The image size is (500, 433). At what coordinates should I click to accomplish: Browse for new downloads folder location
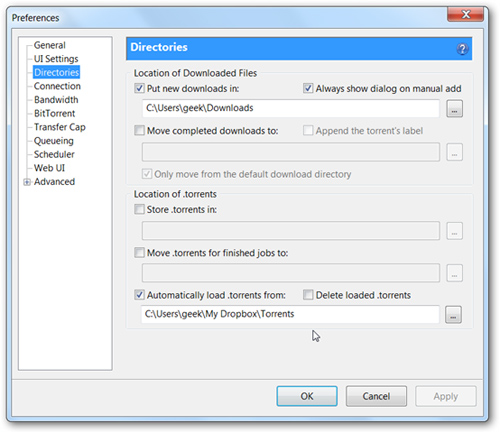pyautogui.click(x=454, y=108)
